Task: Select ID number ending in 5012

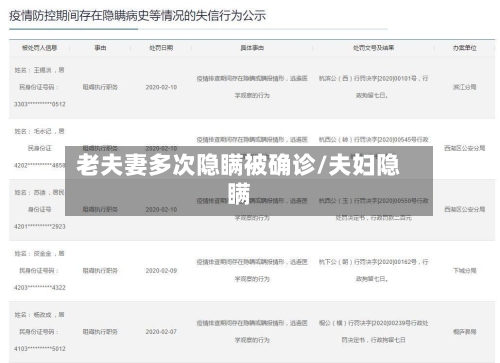Action: point(40,349)
